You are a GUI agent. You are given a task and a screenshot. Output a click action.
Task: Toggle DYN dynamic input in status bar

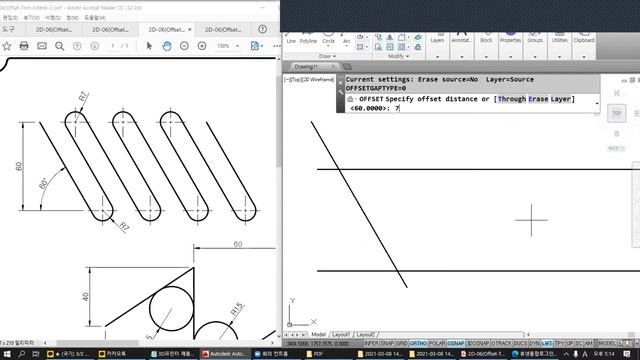tap(534, 343)
